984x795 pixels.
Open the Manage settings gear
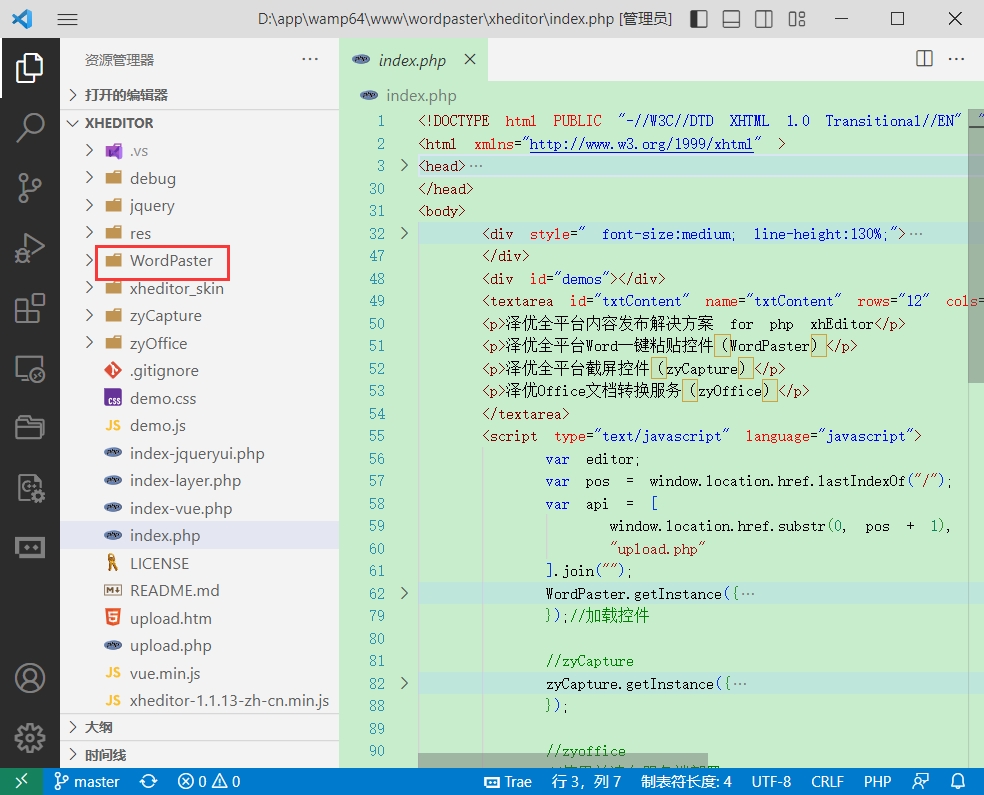pos(29,738)
